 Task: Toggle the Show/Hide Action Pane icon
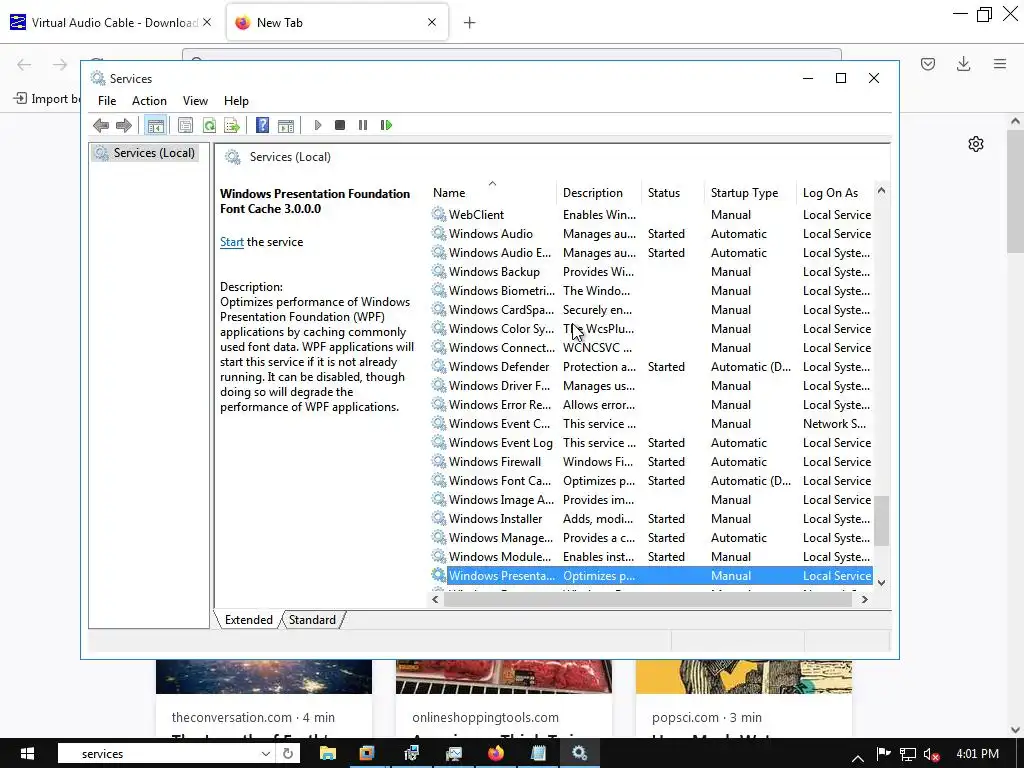click(285, 125)
